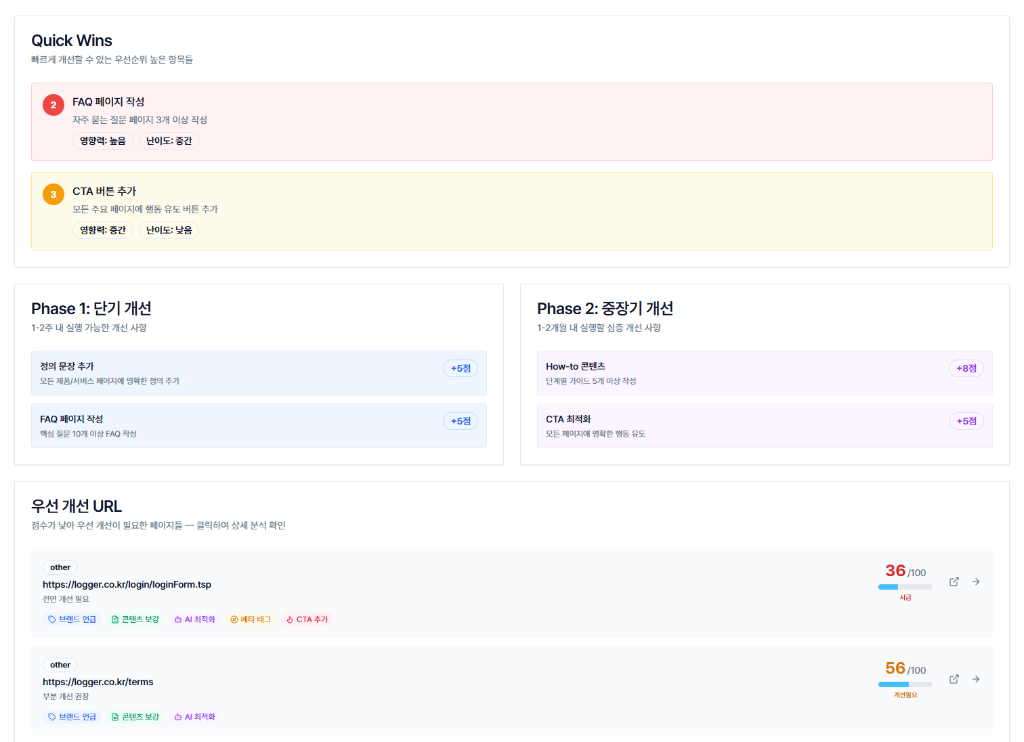Click 'AI 최적화' tag on terms row
Viewport: 1024px width, 742px height.
(194, 717)
